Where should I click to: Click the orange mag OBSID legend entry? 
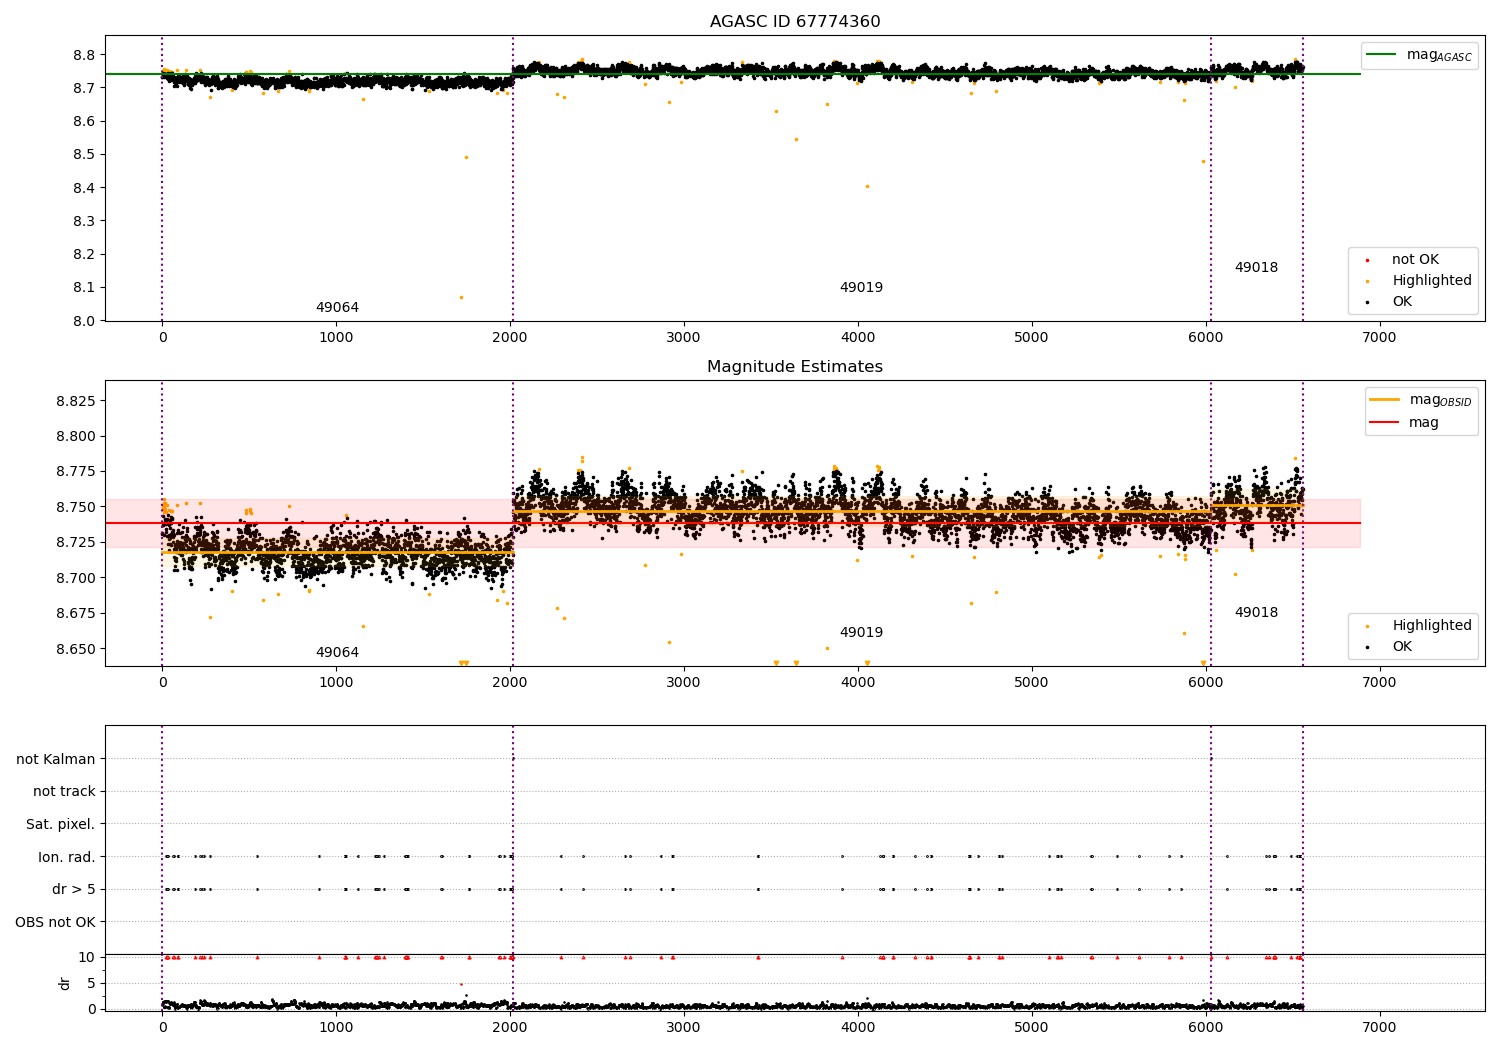pos(1421,400)
